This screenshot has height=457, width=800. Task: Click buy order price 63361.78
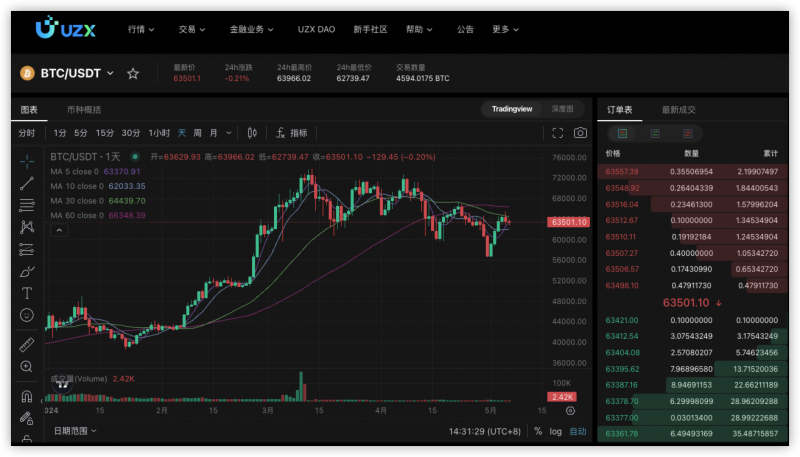coord(622,434)
